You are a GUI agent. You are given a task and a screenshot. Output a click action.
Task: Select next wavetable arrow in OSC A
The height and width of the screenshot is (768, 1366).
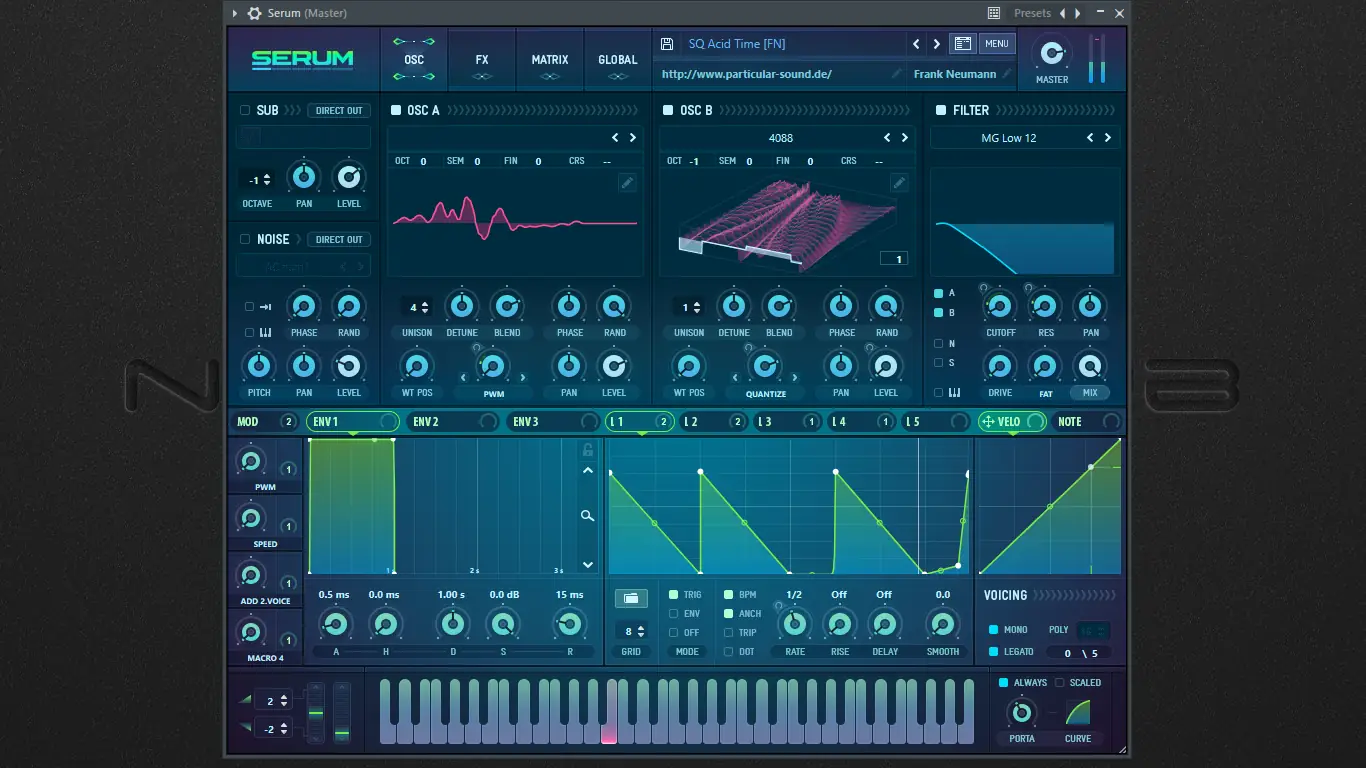[633, 138]
